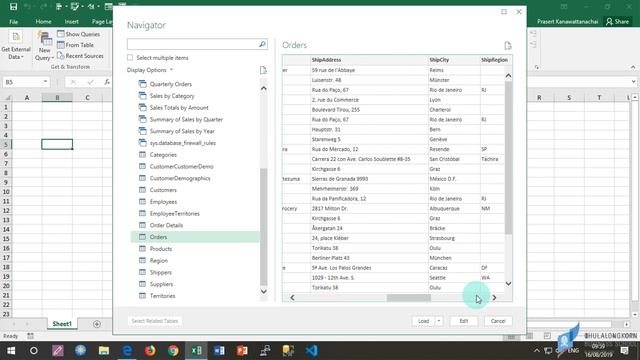Click the Cancel button
The height and width of the screenshot is (360, 640).
(498, 321)
